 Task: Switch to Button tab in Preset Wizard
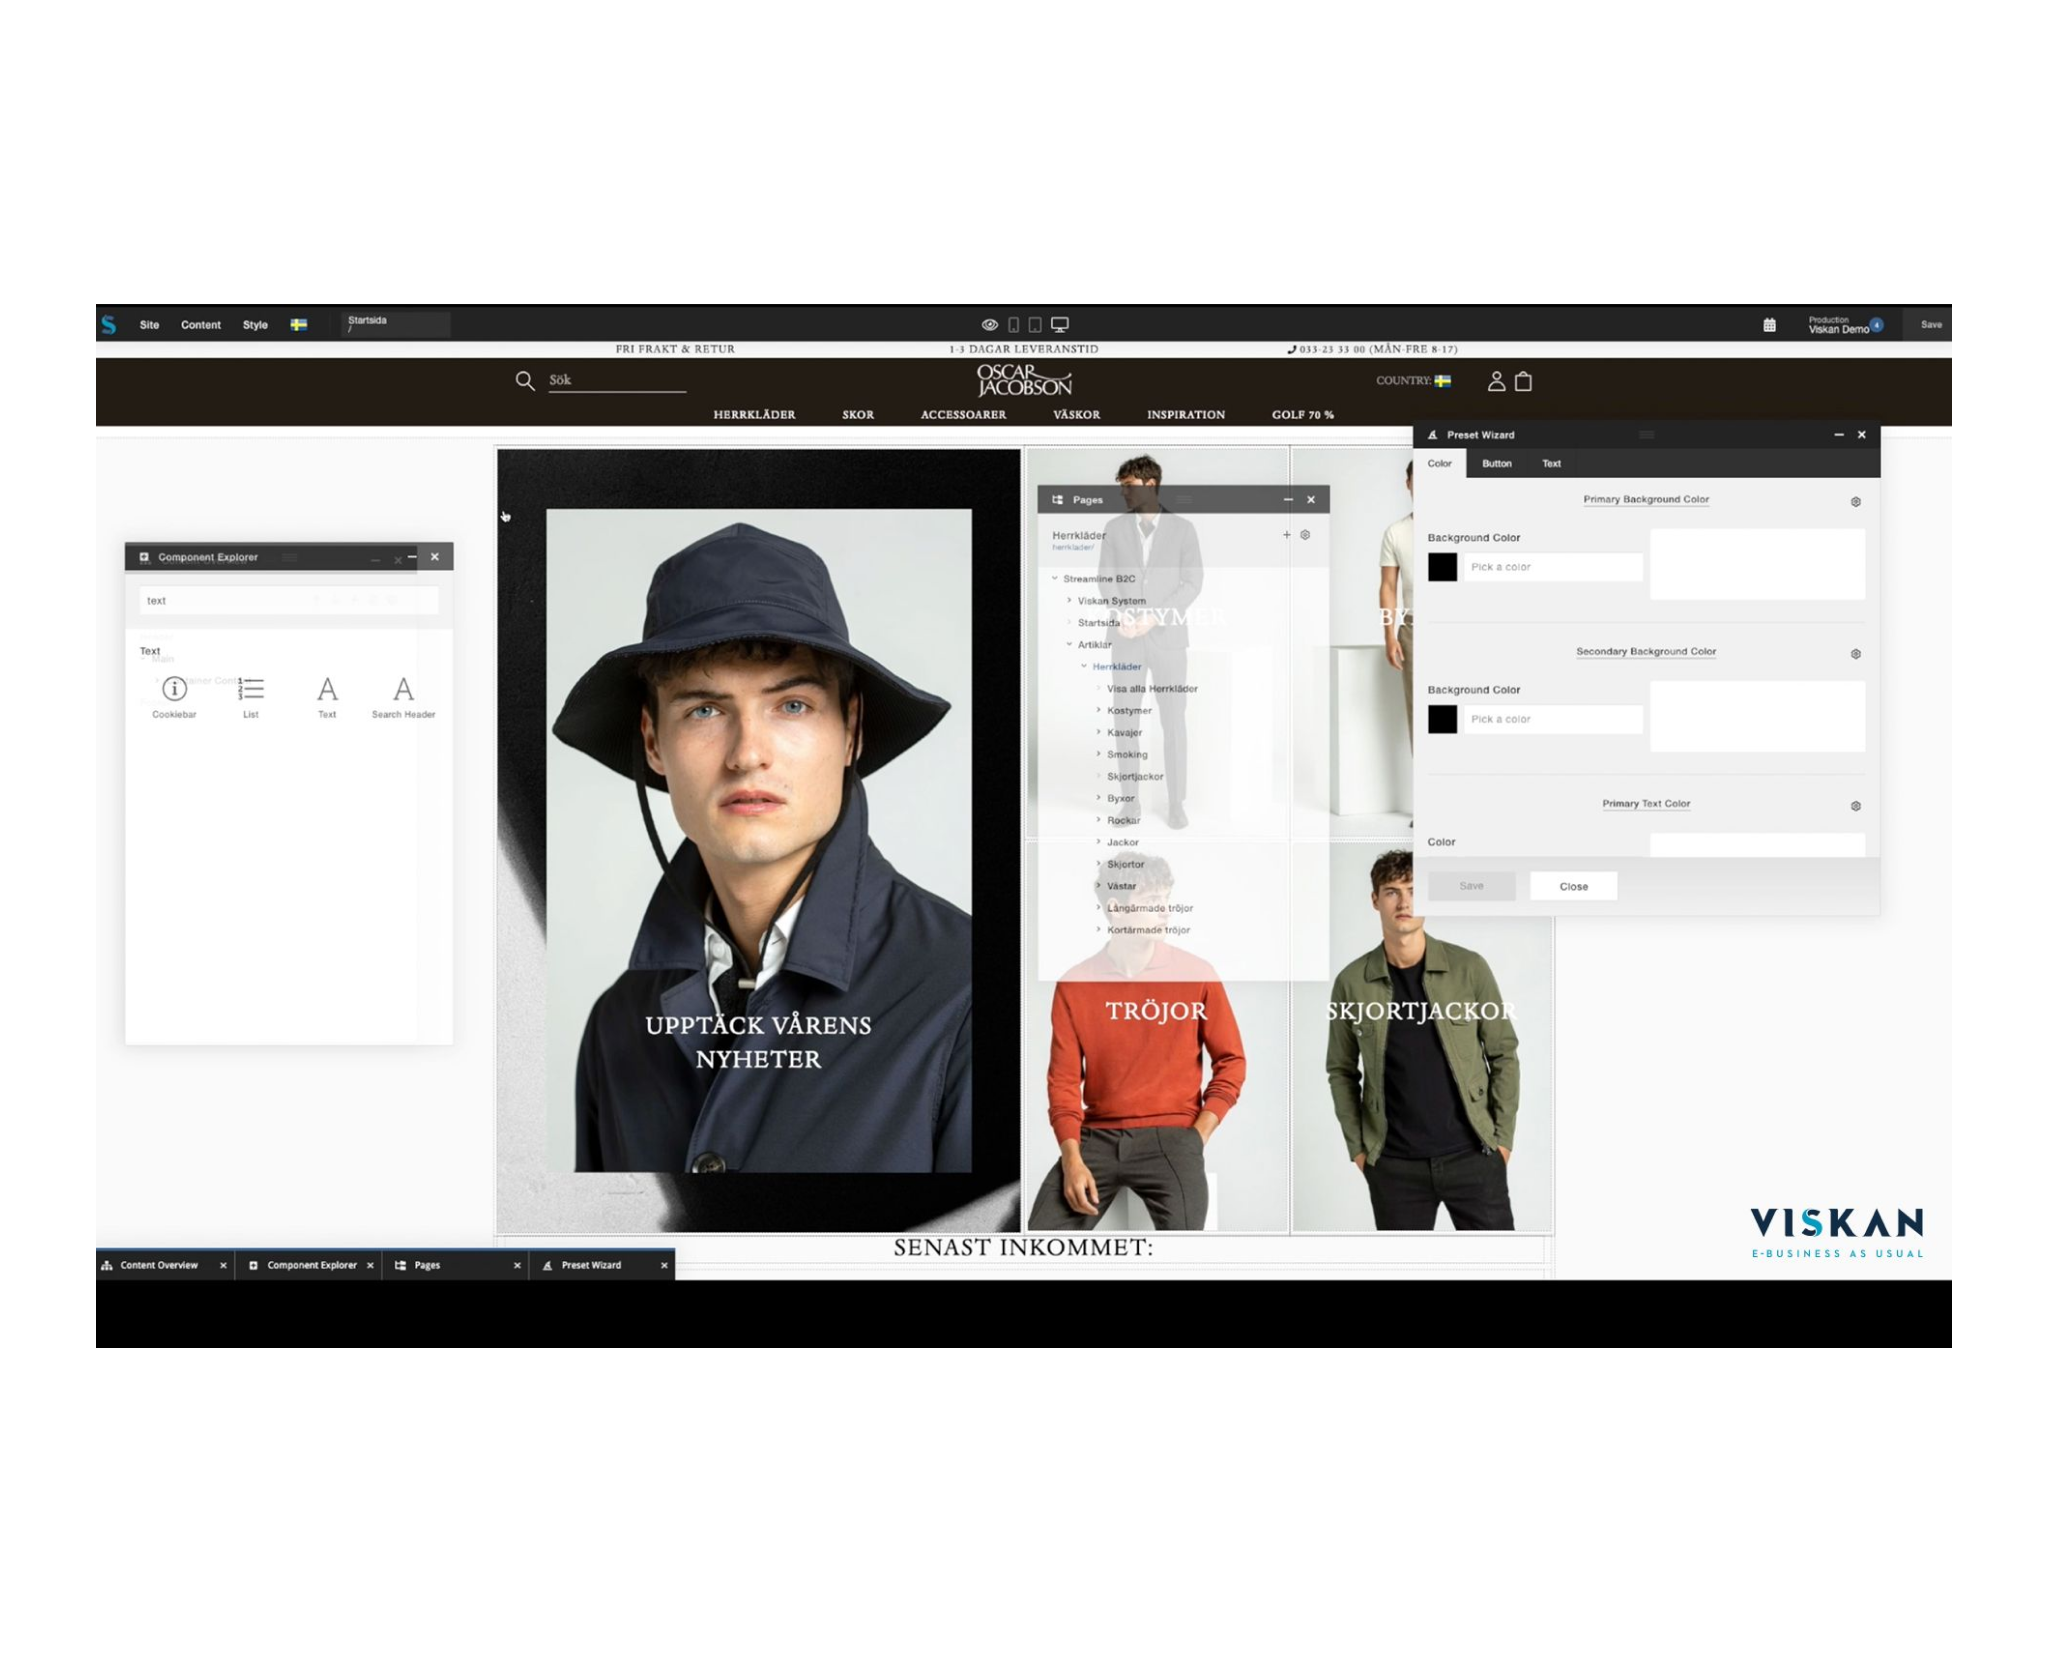pyautogui.click(x=1496, y=464)
